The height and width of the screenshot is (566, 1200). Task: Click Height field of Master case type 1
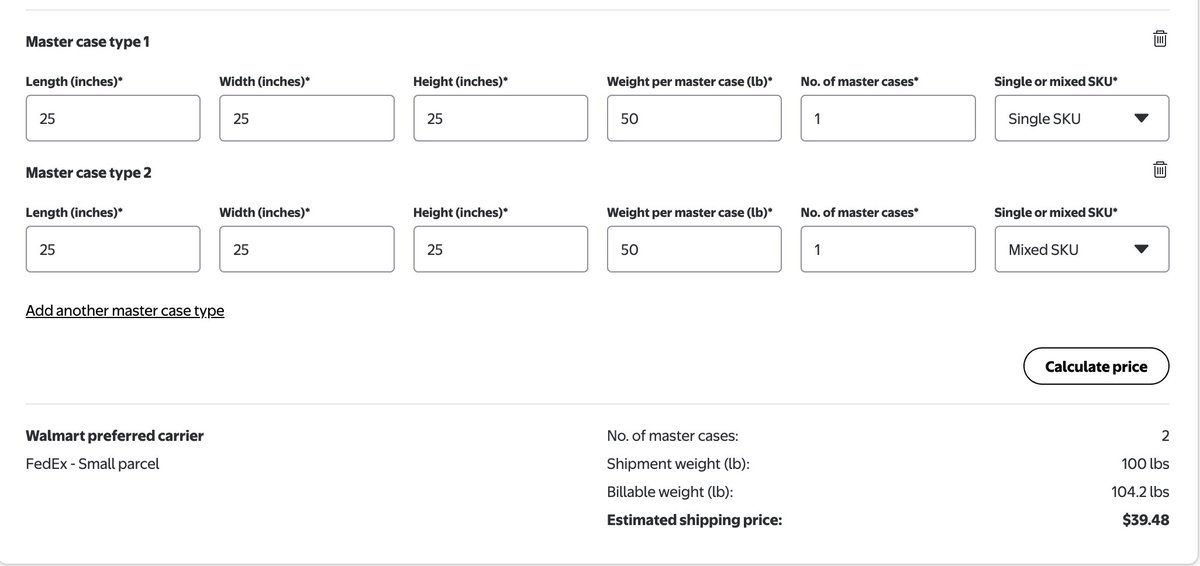coord(500,118)
